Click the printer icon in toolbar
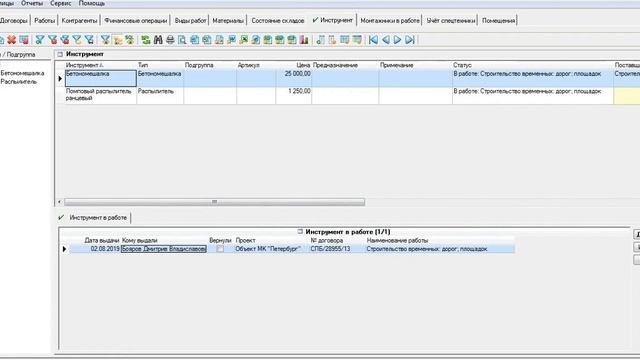 [x=170, y=40]
